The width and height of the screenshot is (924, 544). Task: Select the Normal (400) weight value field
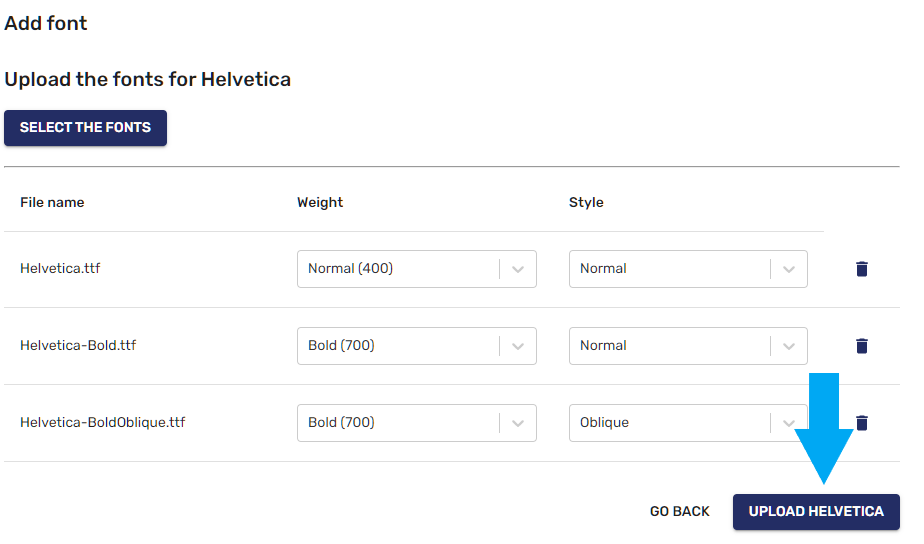(417, 269)
